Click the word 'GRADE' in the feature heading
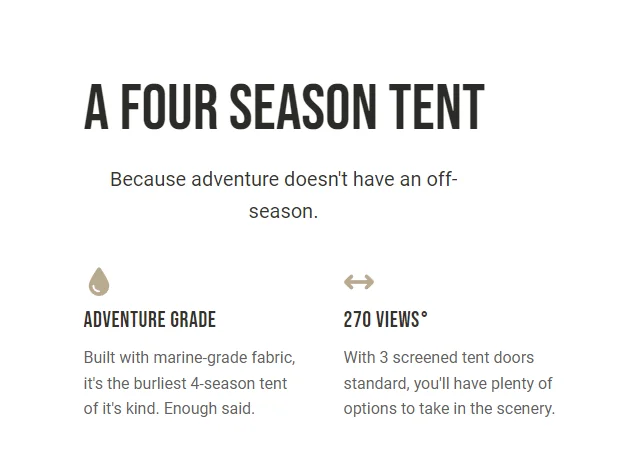 [x=193, y=319]
